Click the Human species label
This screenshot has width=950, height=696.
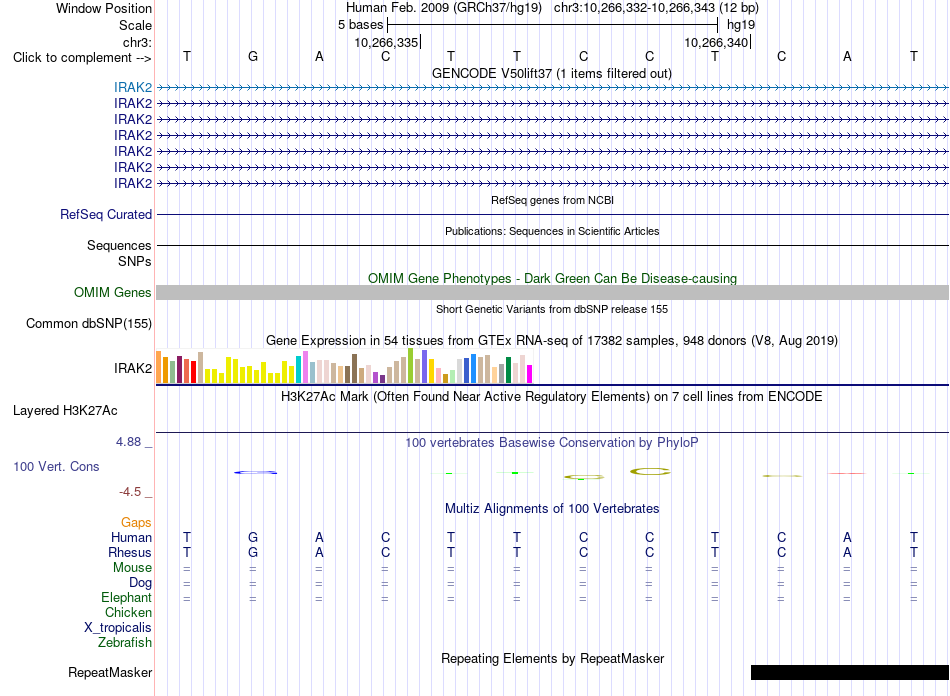tap(131, 537)
